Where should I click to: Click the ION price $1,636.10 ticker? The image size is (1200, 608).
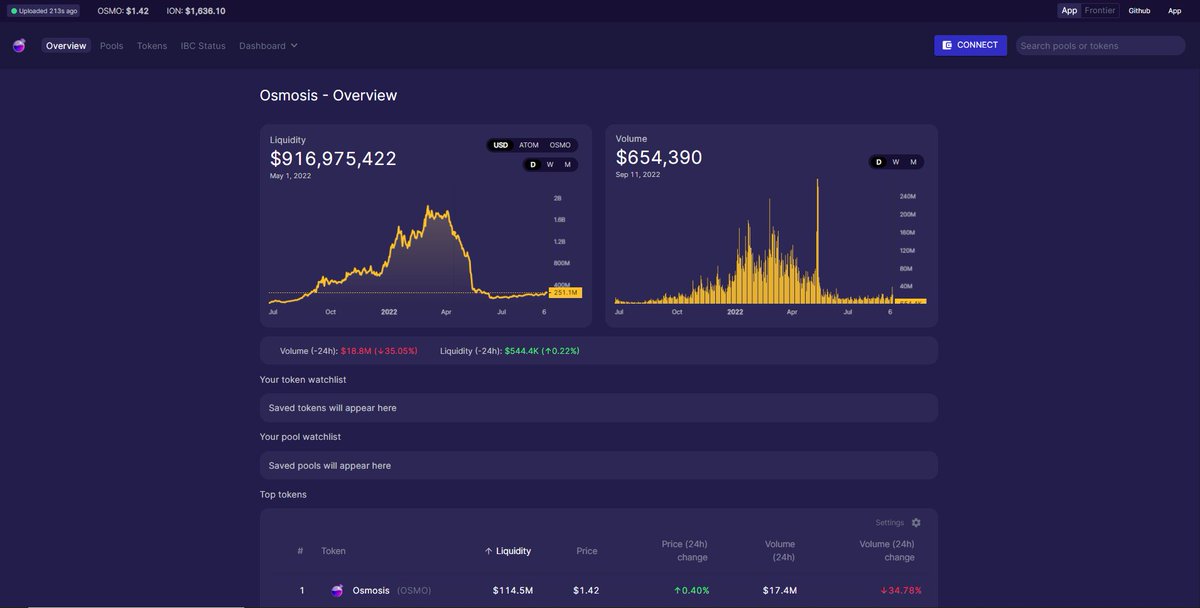[x=196, y=11]
